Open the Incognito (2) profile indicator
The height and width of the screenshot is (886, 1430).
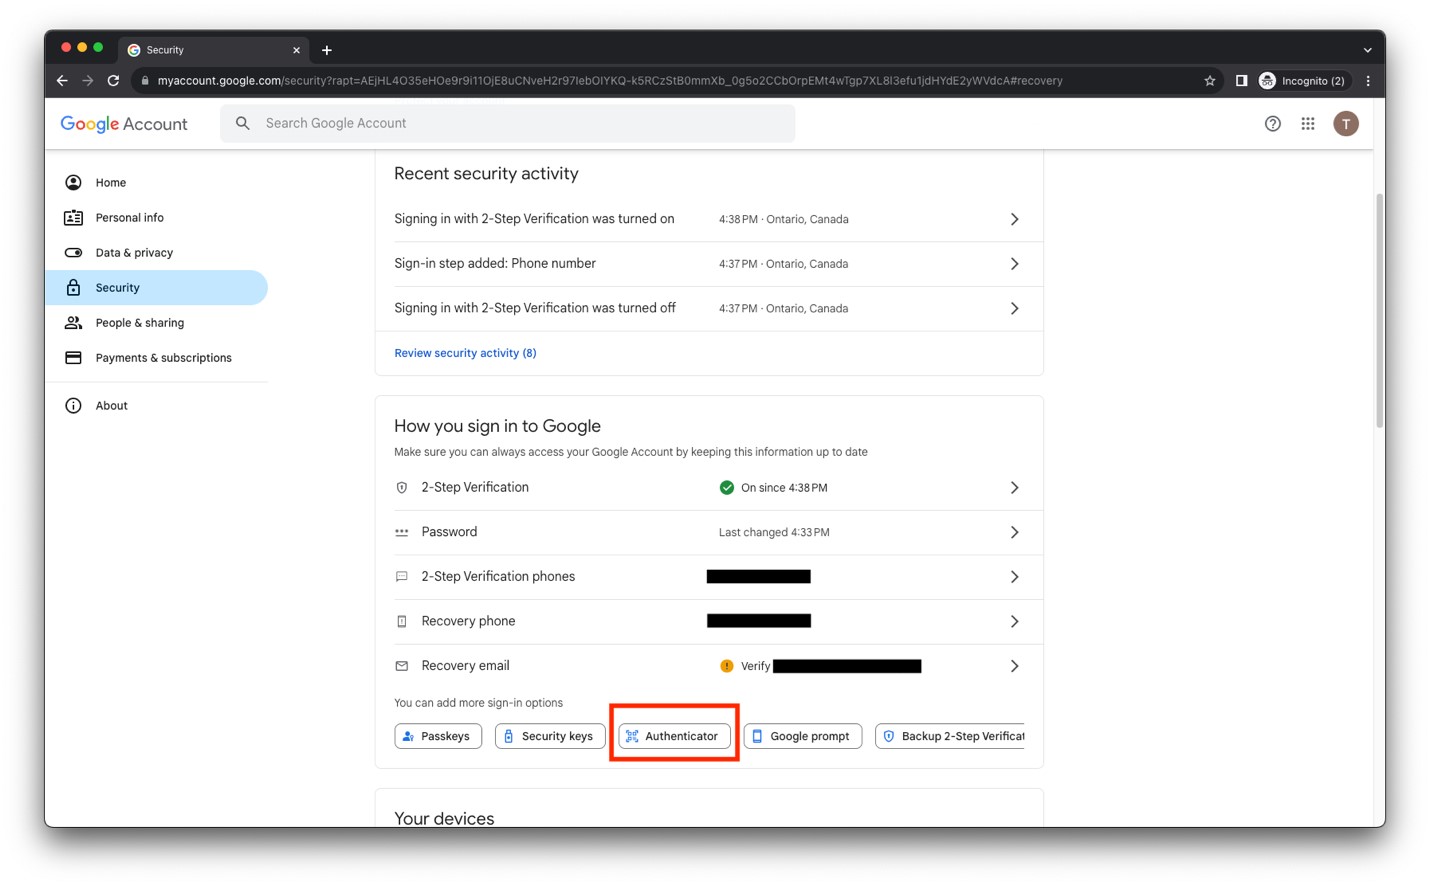click(x=1303, y=81)
